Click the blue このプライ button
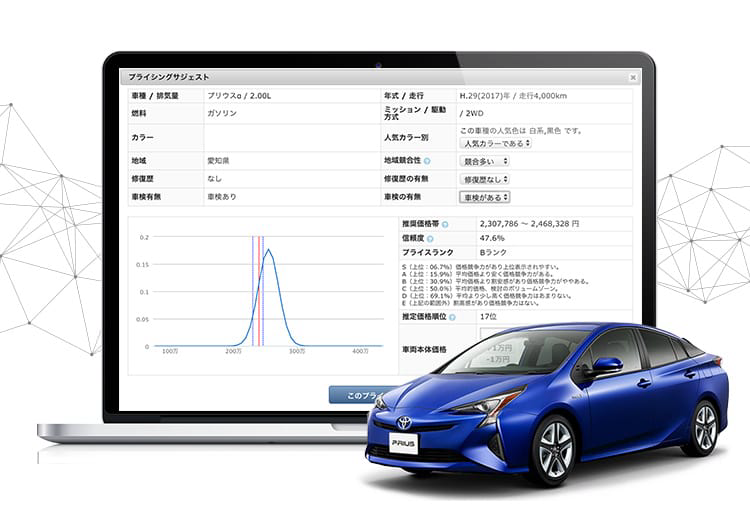 pos(365,395)
